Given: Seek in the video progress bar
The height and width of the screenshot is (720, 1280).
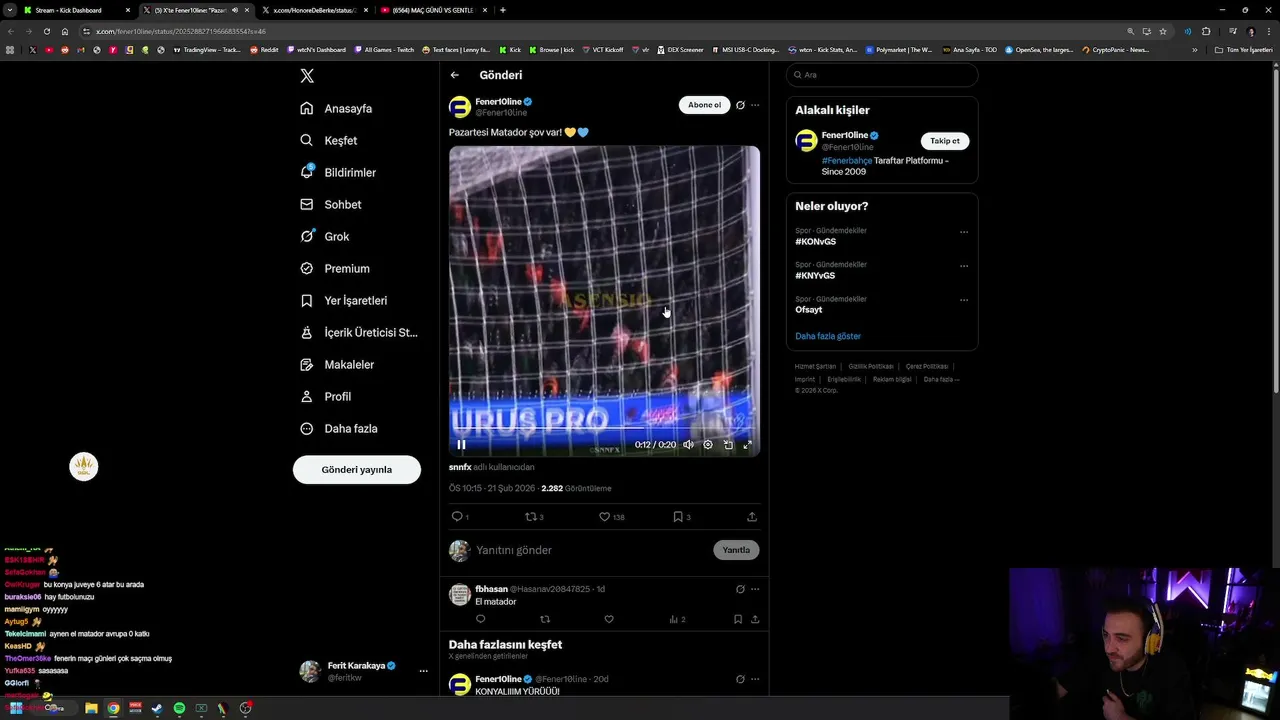Looking at the screenshot, I should [604, 428].
